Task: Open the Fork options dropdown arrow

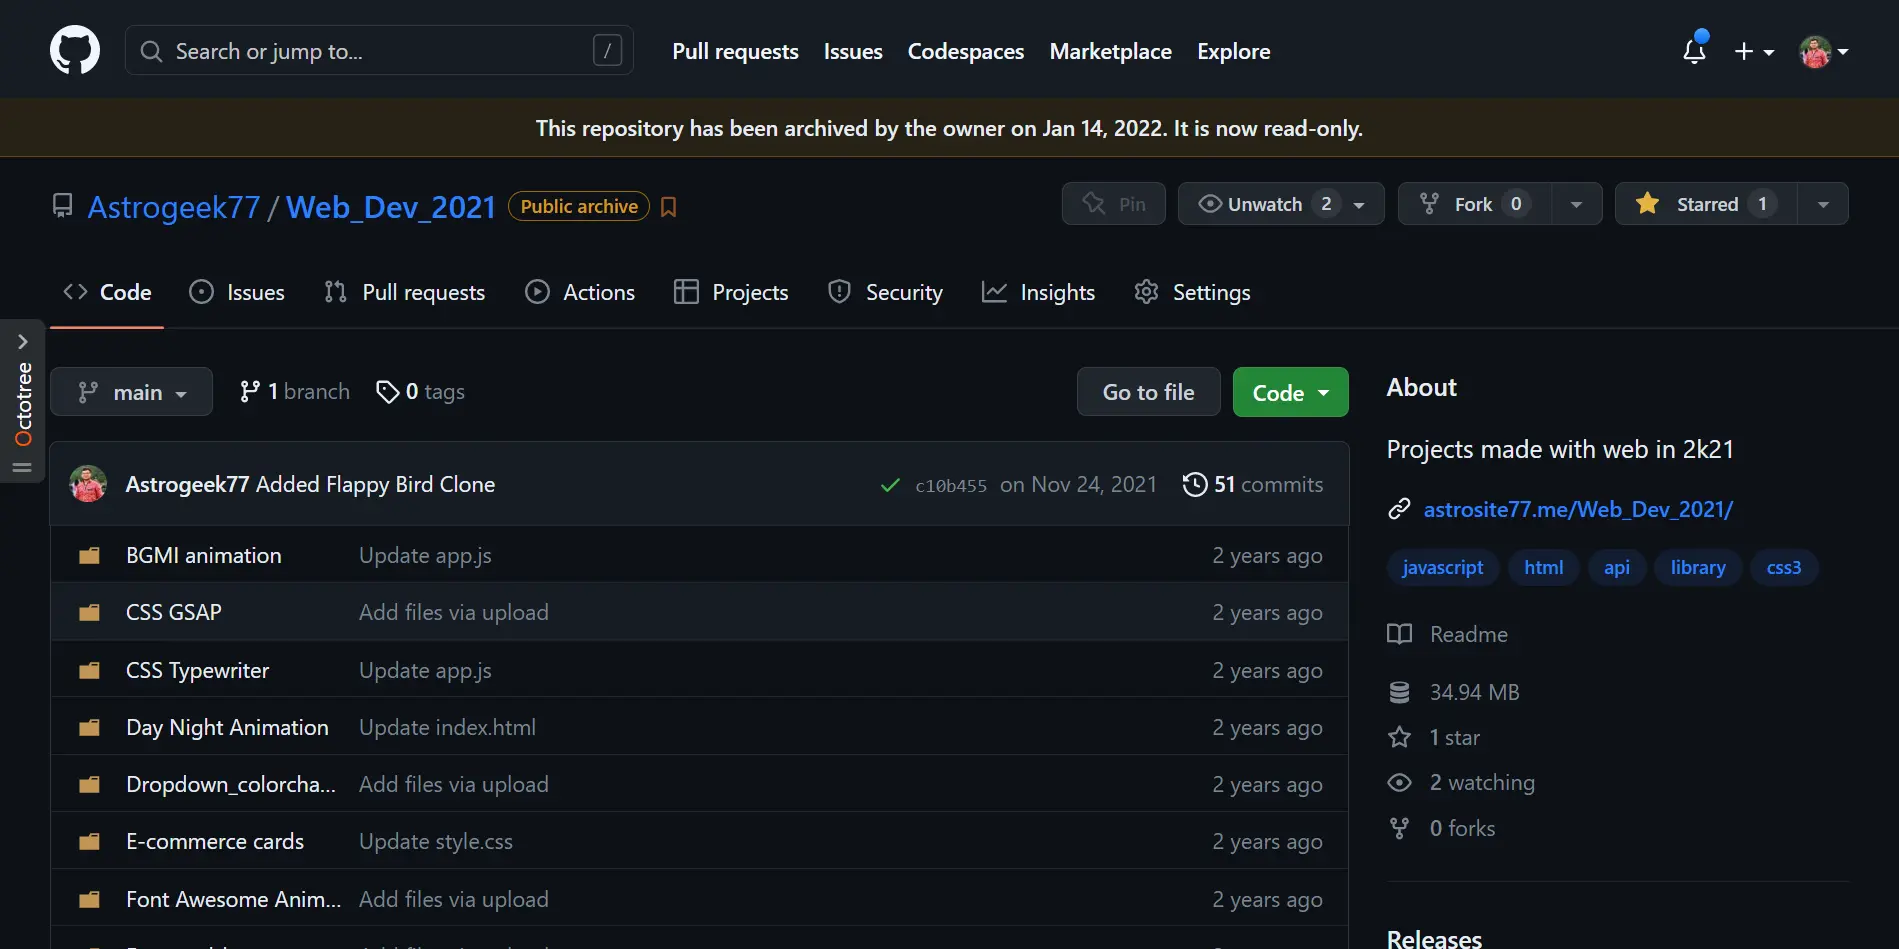Action: (x=1576, y=204)
